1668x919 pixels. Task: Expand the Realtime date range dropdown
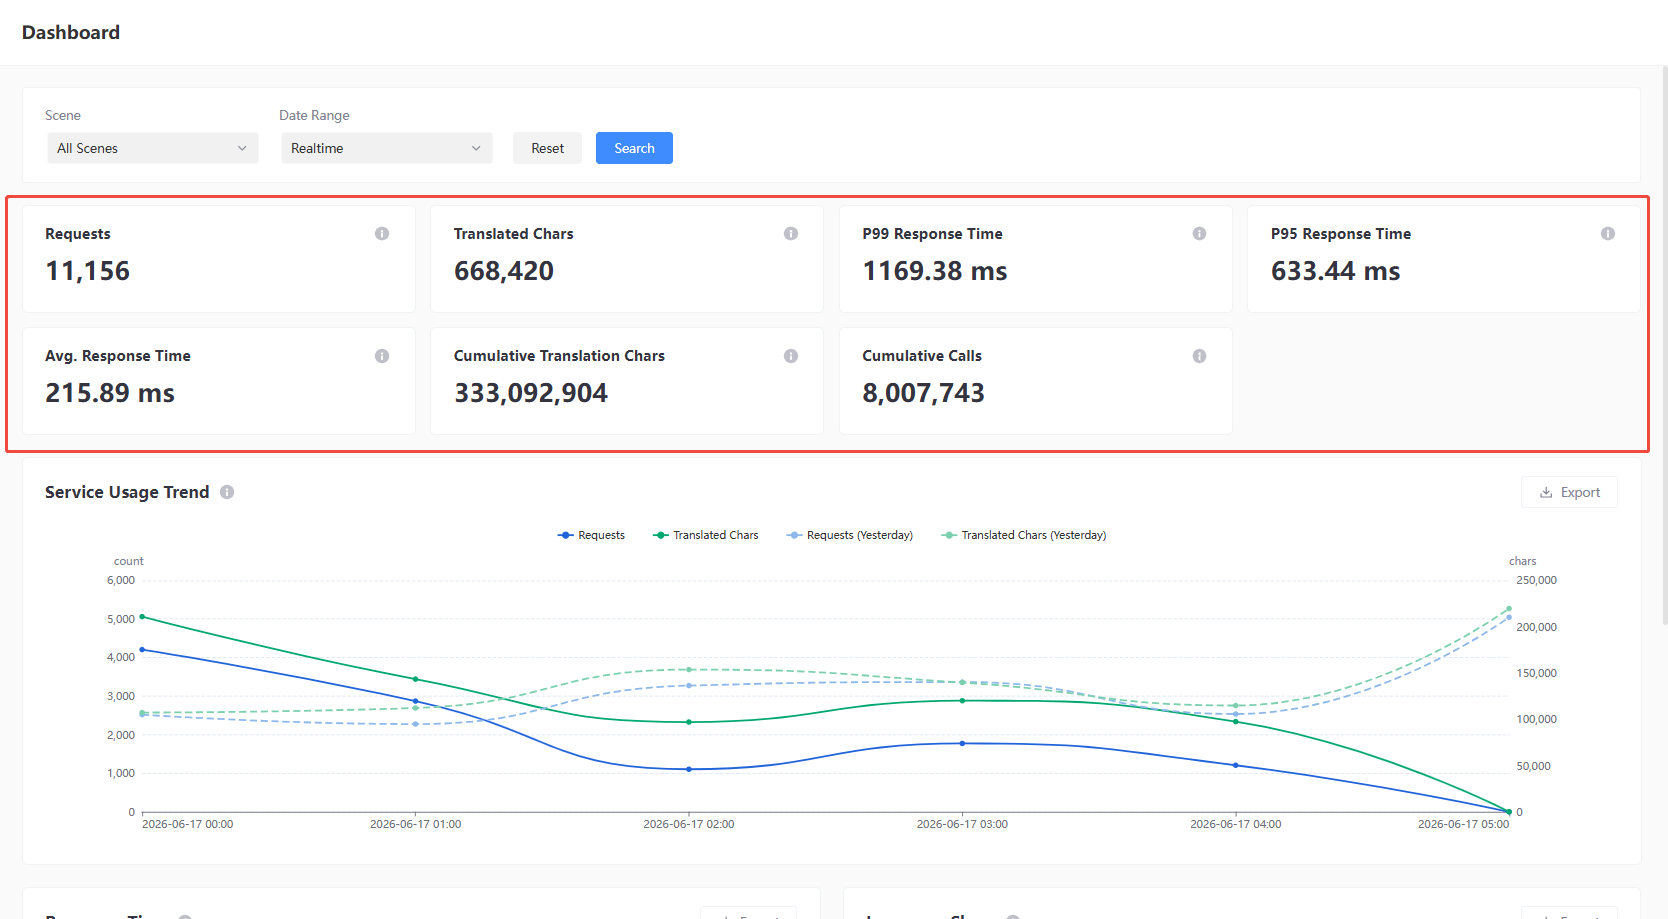(x=386, y=148)
